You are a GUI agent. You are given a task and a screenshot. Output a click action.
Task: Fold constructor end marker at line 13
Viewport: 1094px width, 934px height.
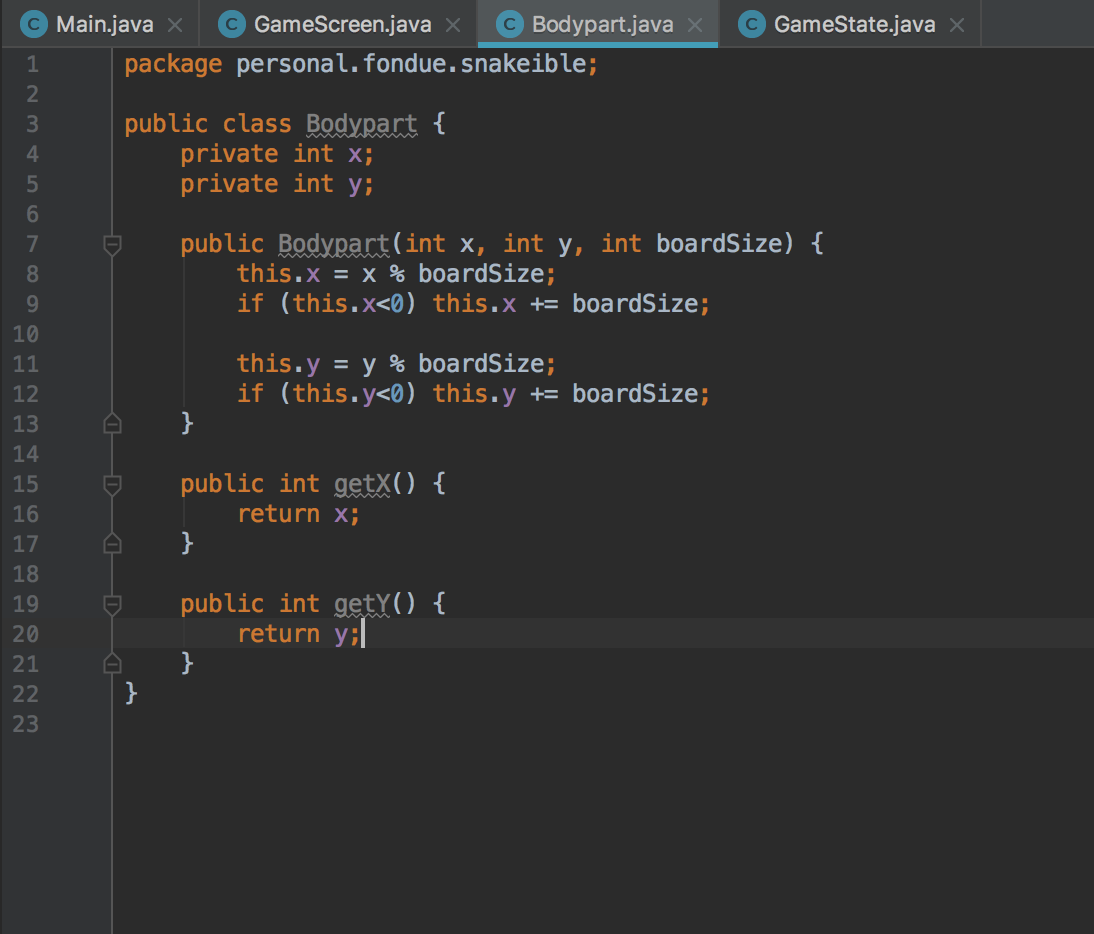click(x=112, y=423)
